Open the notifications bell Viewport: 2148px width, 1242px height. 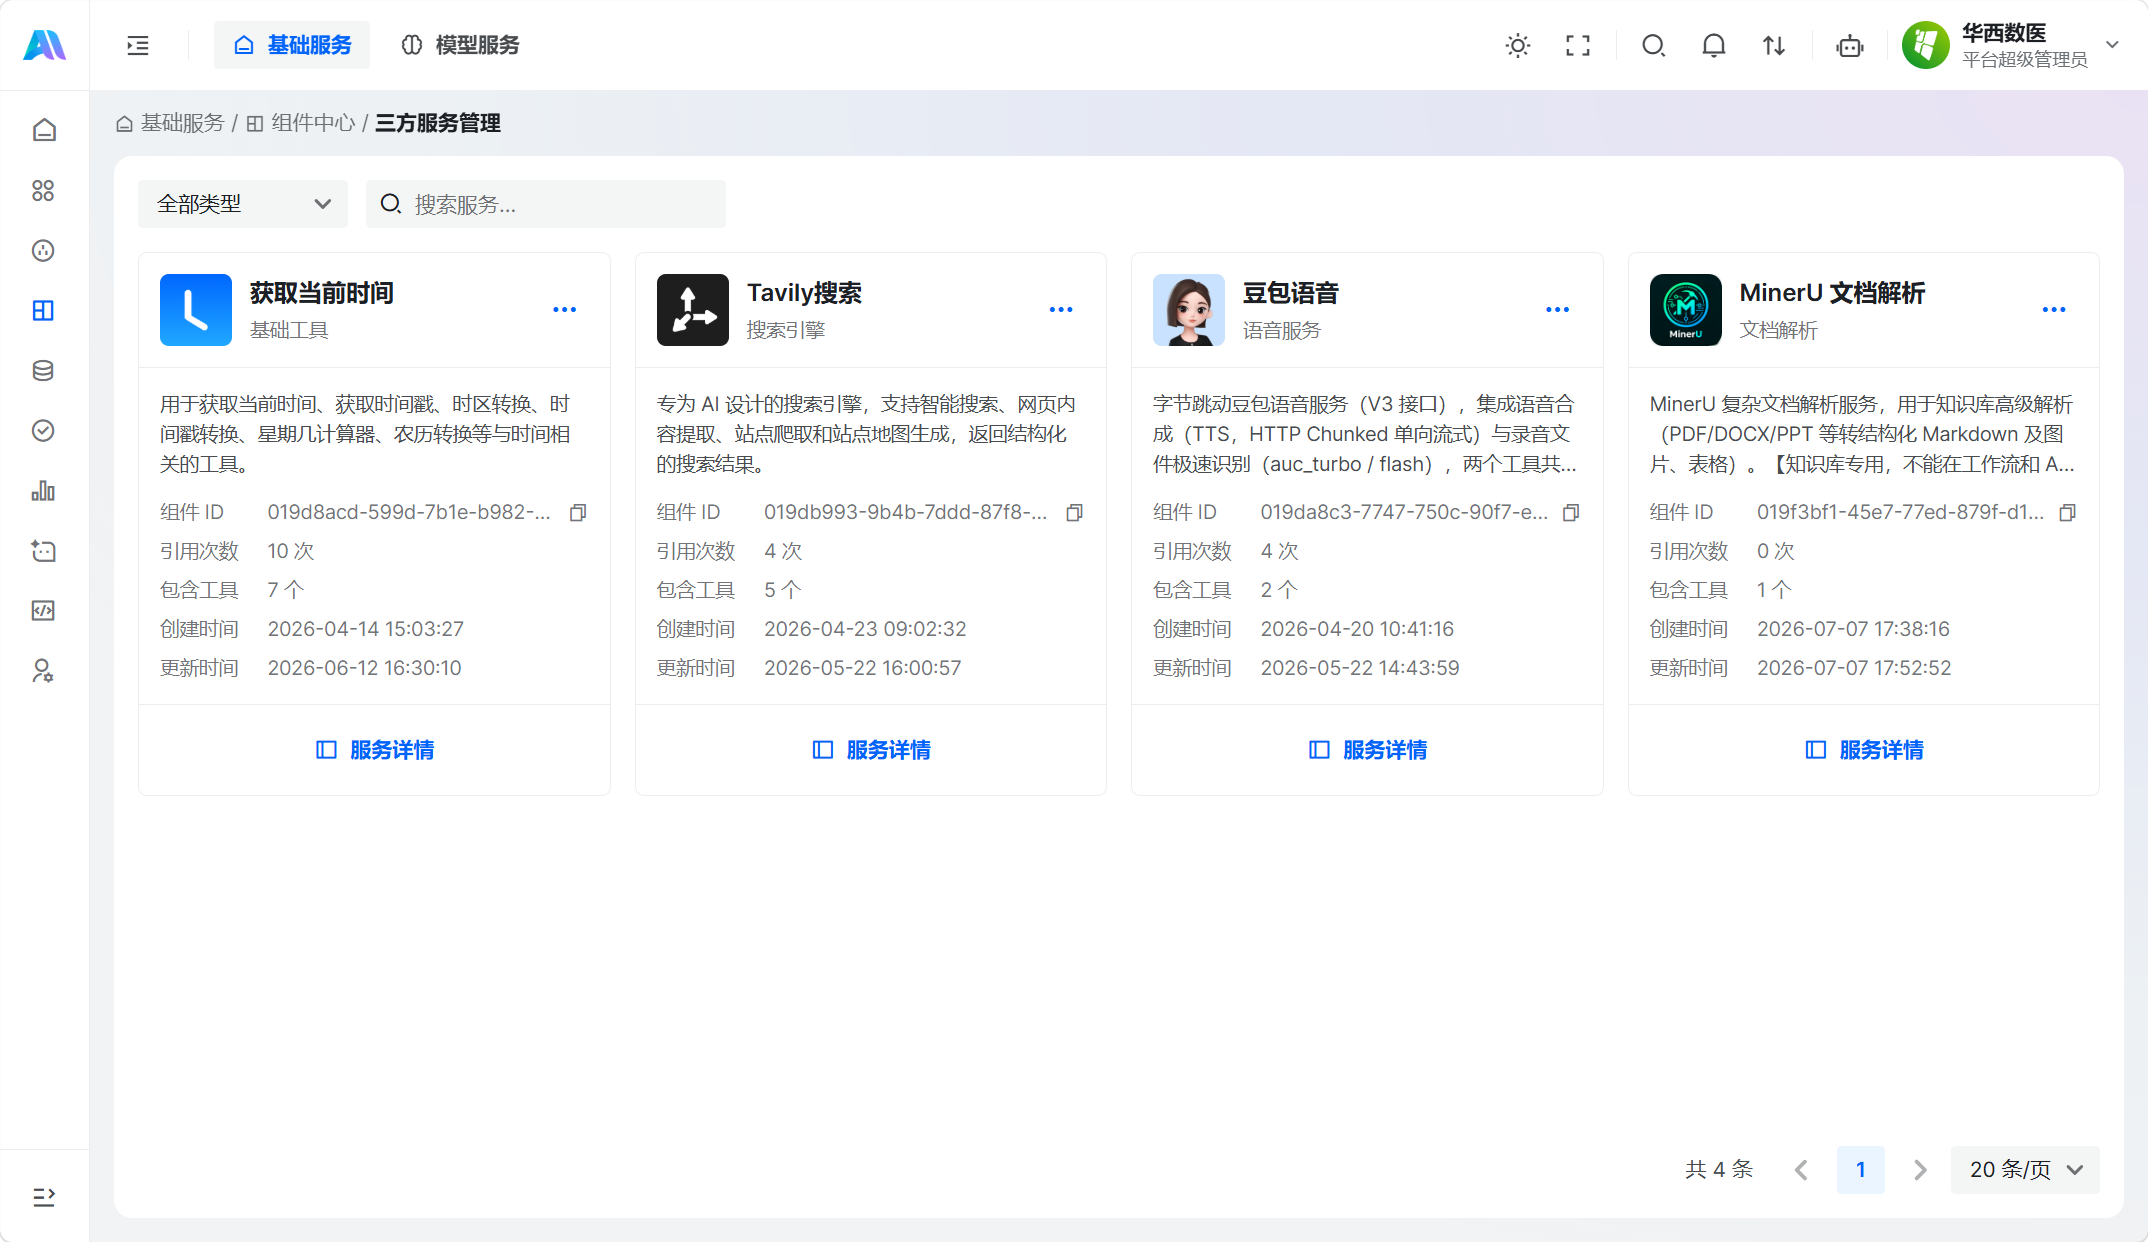point(1714,45)
